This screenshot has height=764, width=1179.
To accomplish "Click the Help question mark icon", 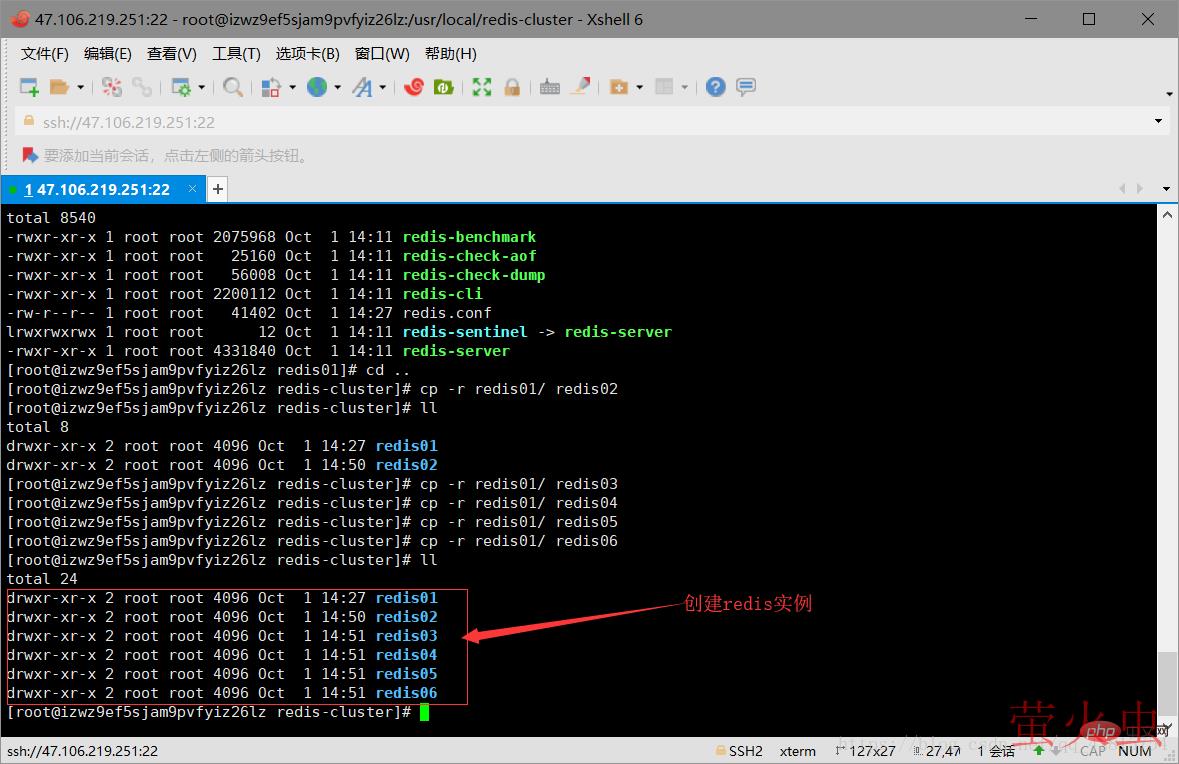I will pos(715,88).
